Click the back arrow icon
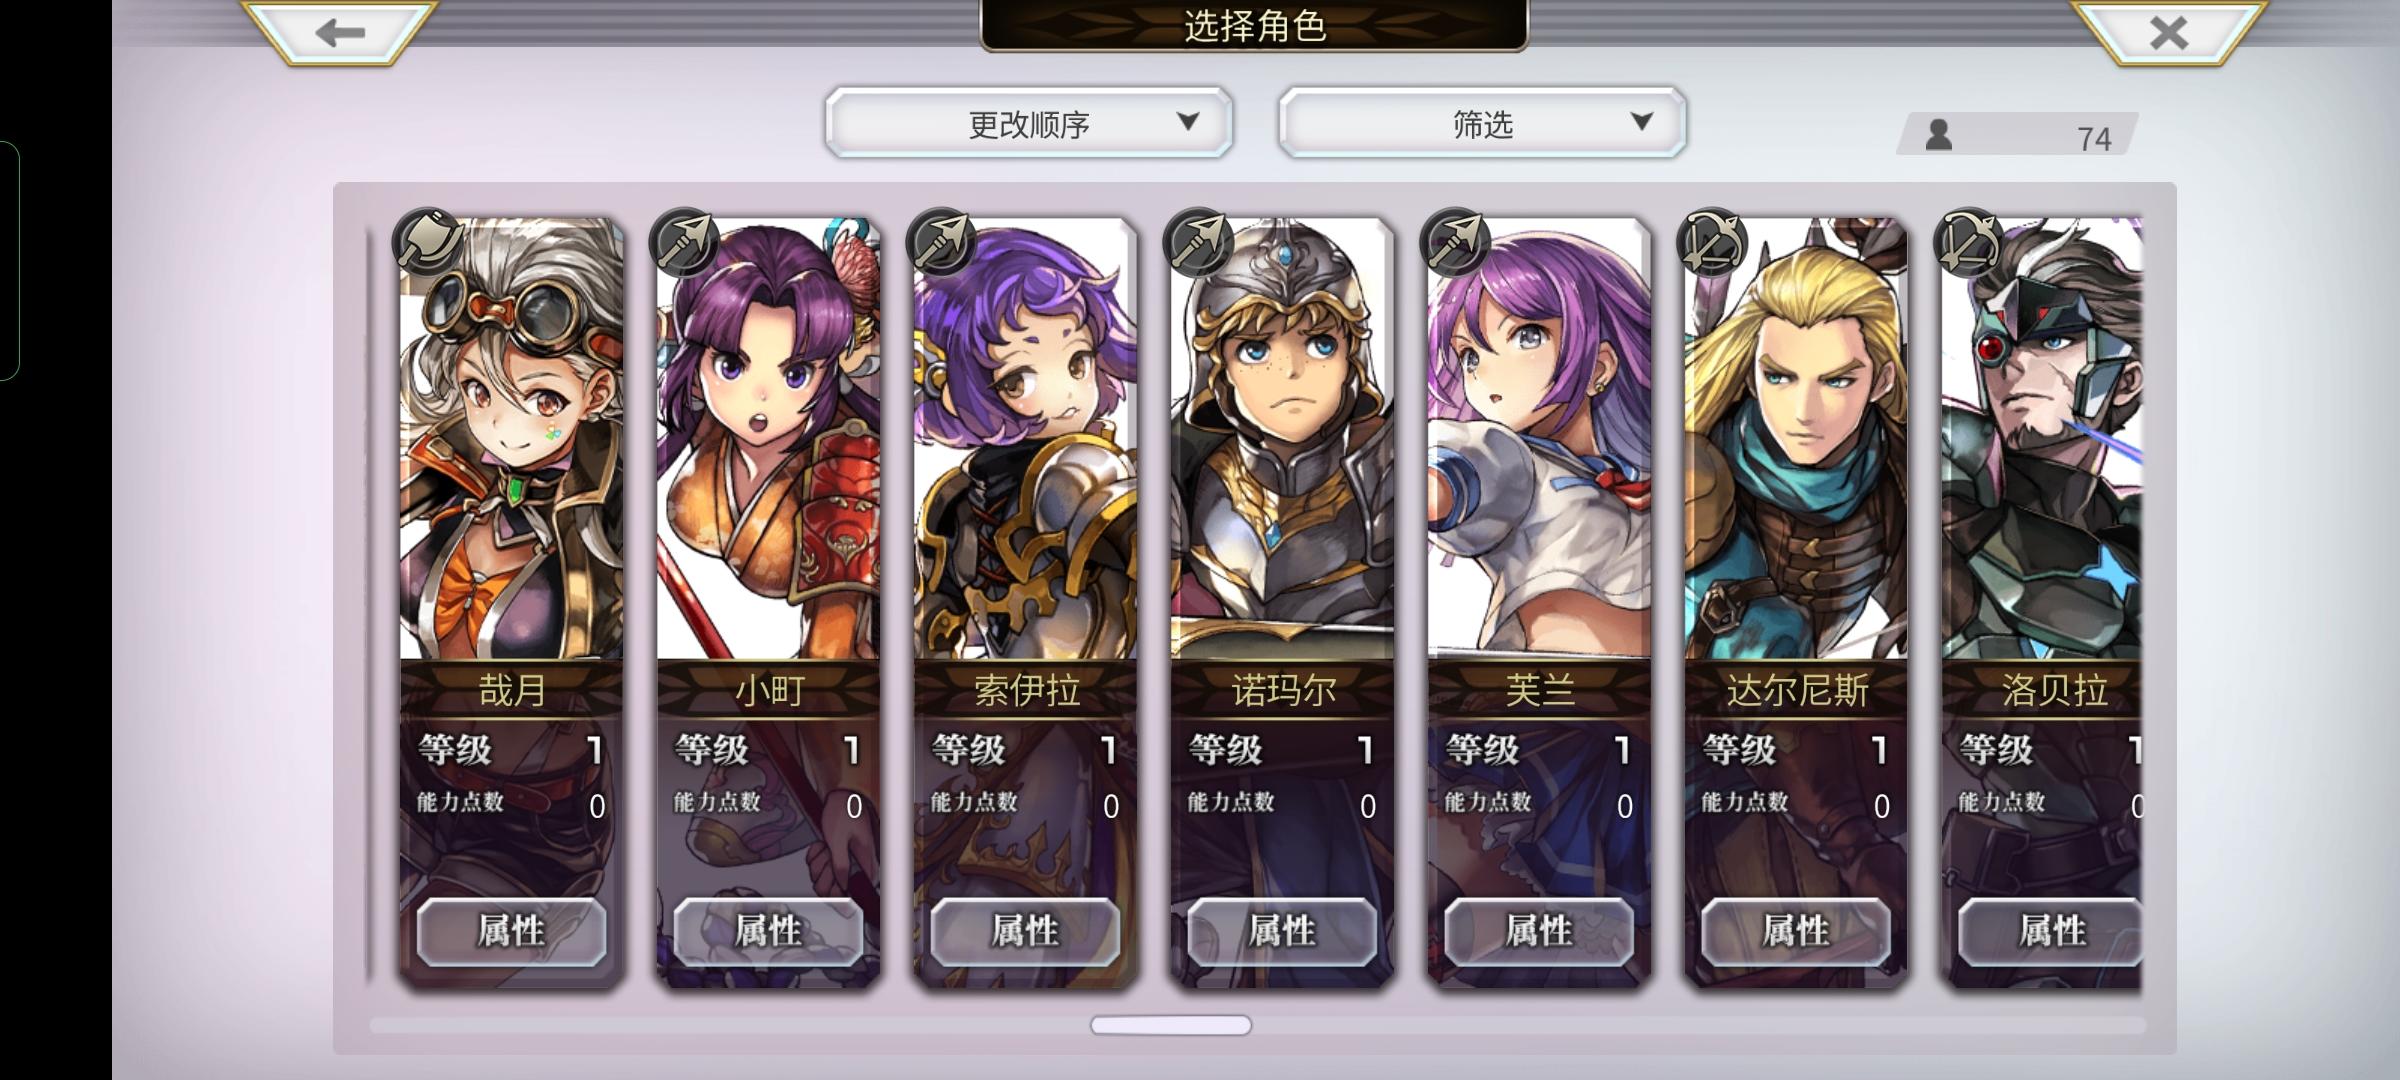Image resolution: width=2400 pixels, height=1080 pixels. coord(339,32)
